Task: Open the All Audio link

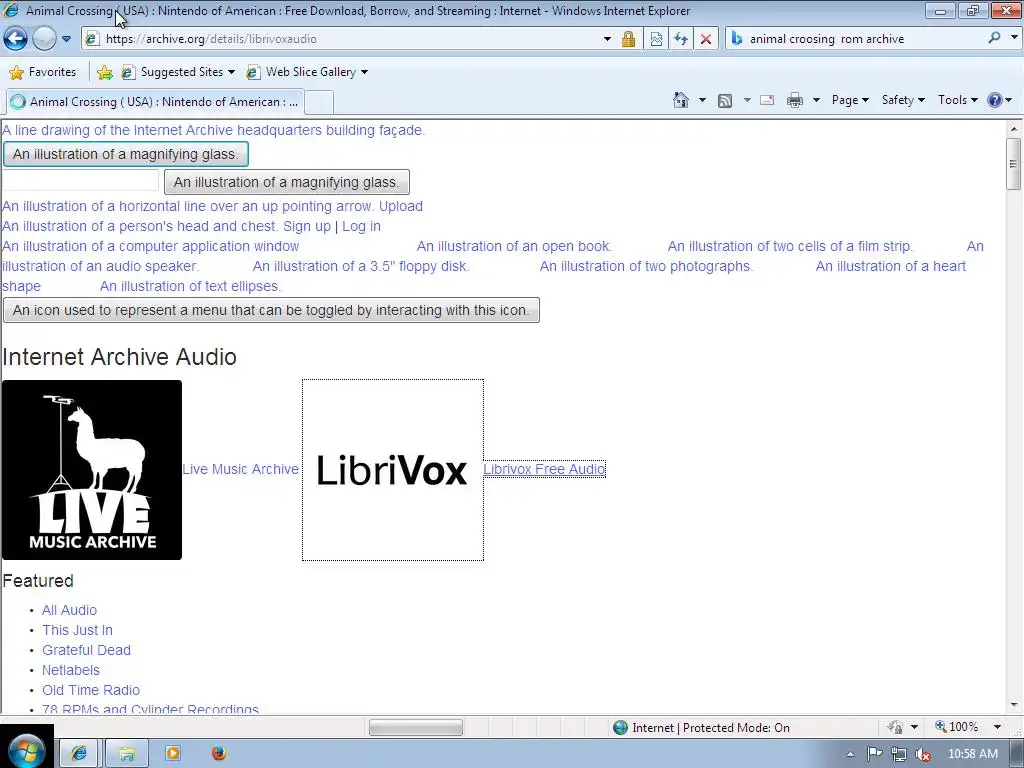Action: [69, 610]
